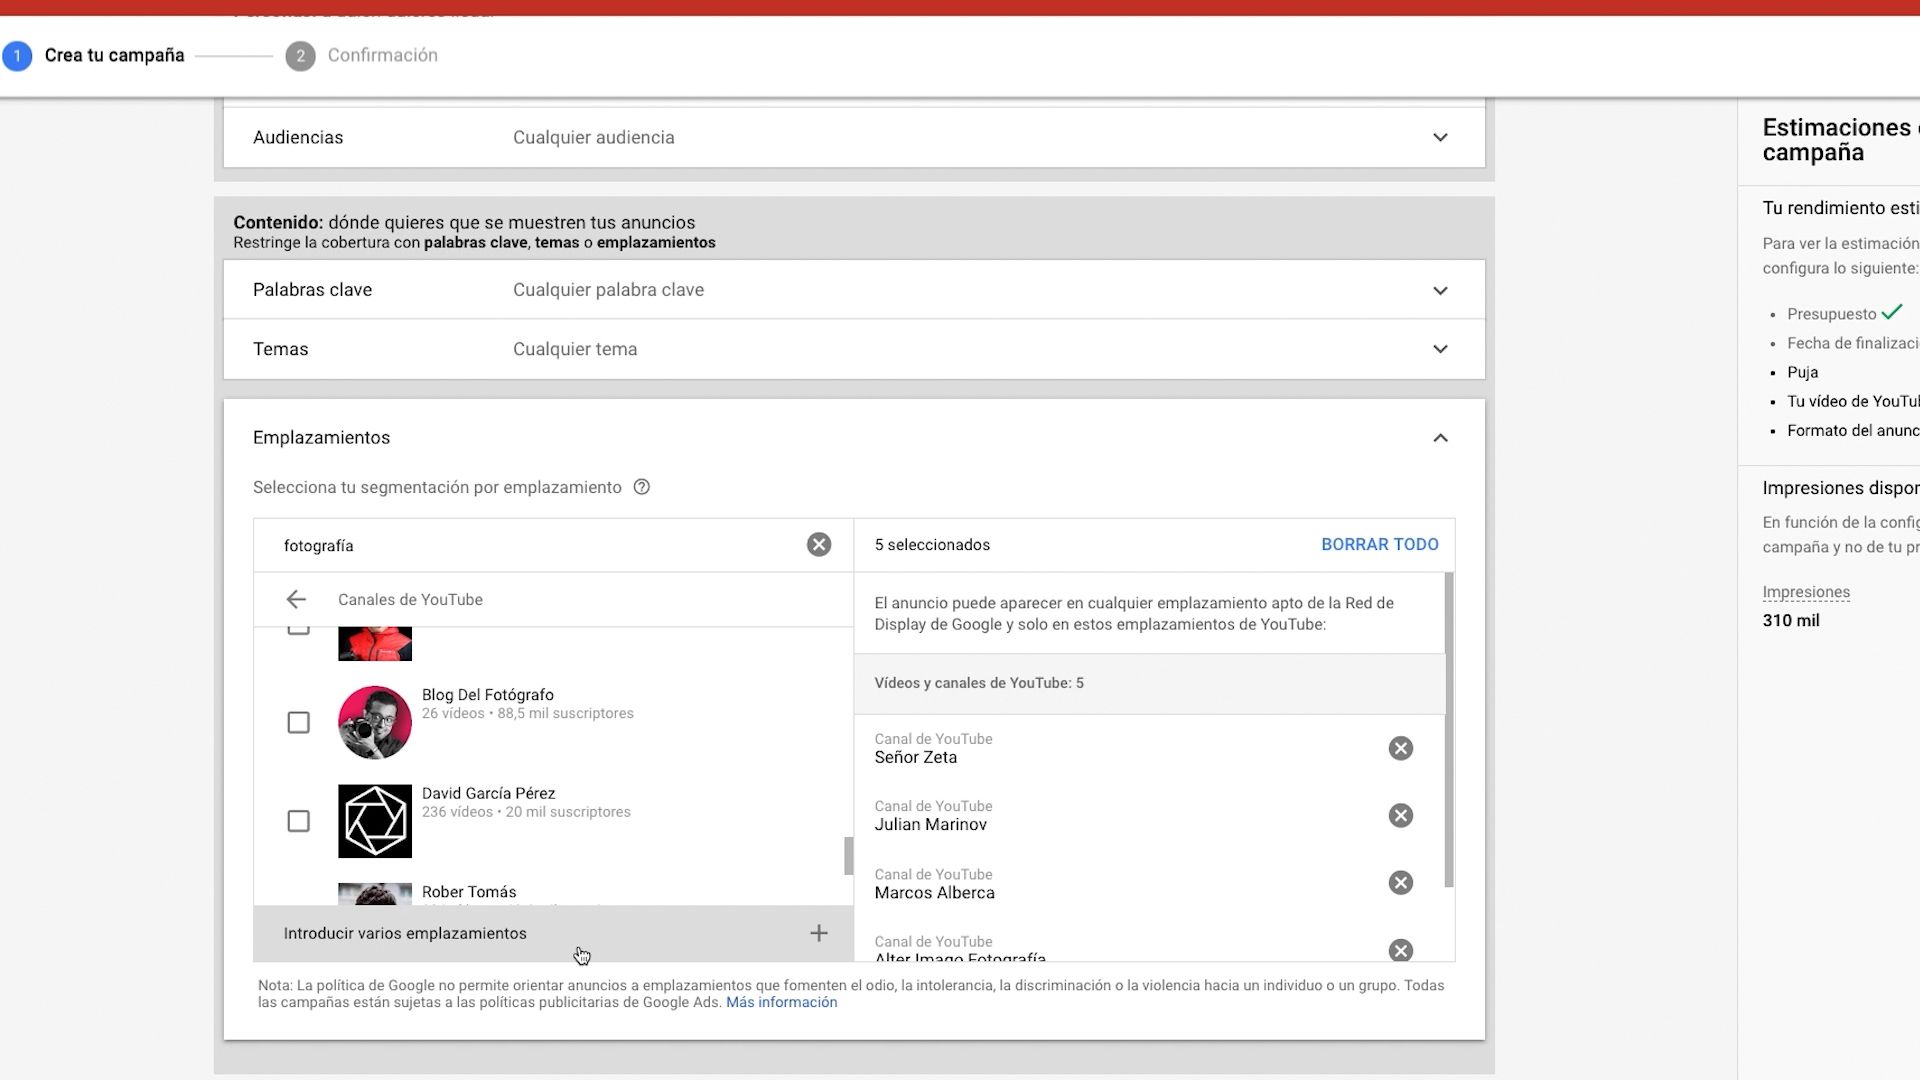1920x1080 pixels.
Task: Collapse the Emplazamientos section
Action: (x=1440, y=438)
